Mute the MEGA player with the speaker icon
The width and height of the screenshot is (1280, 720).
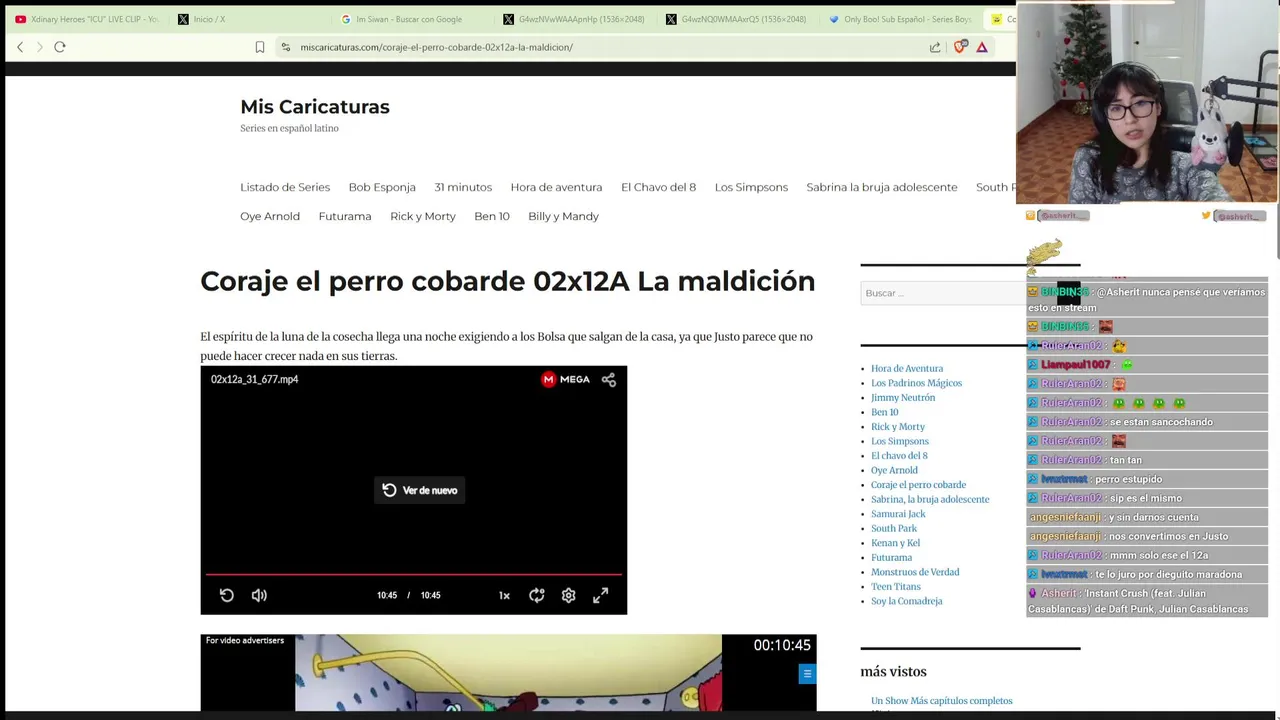[x=259, y=595]
